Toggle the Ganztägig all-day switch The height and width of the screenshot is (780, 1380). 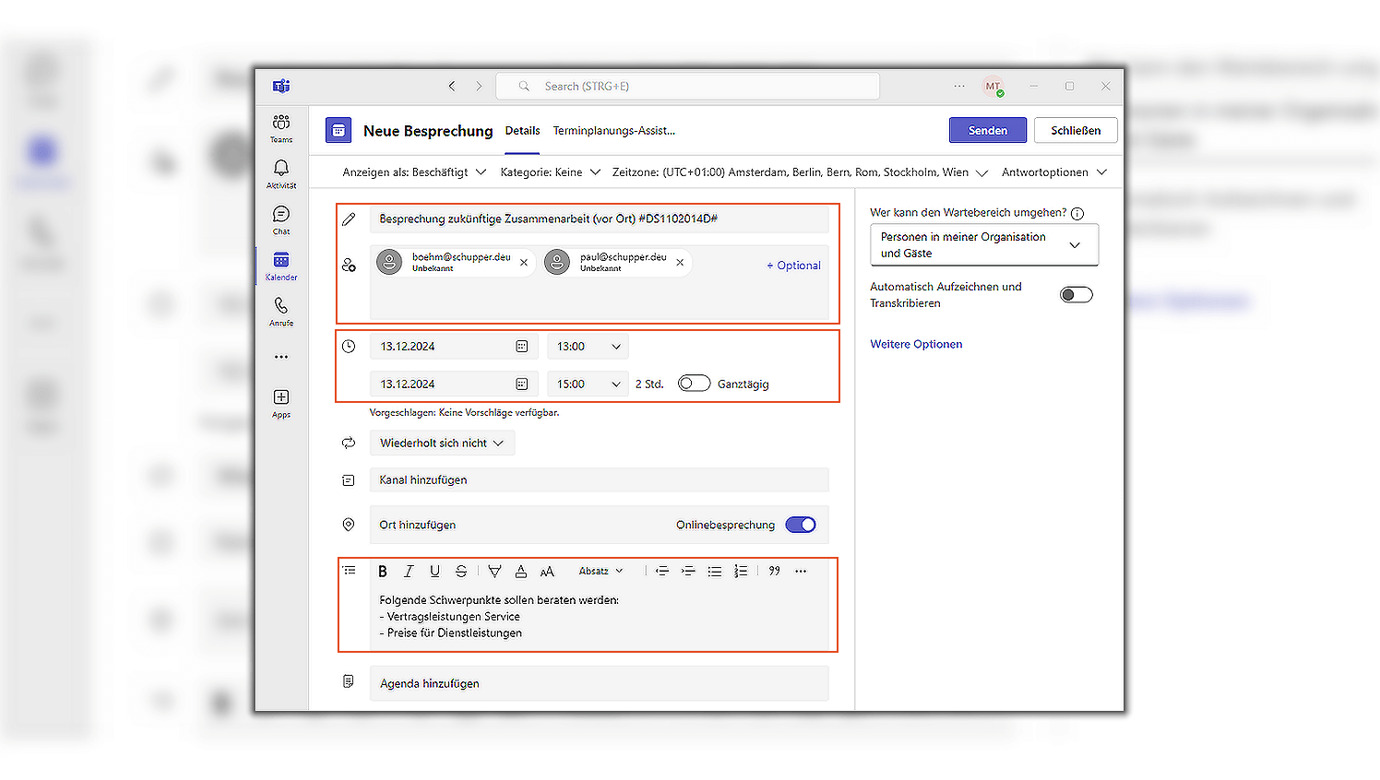694,383
